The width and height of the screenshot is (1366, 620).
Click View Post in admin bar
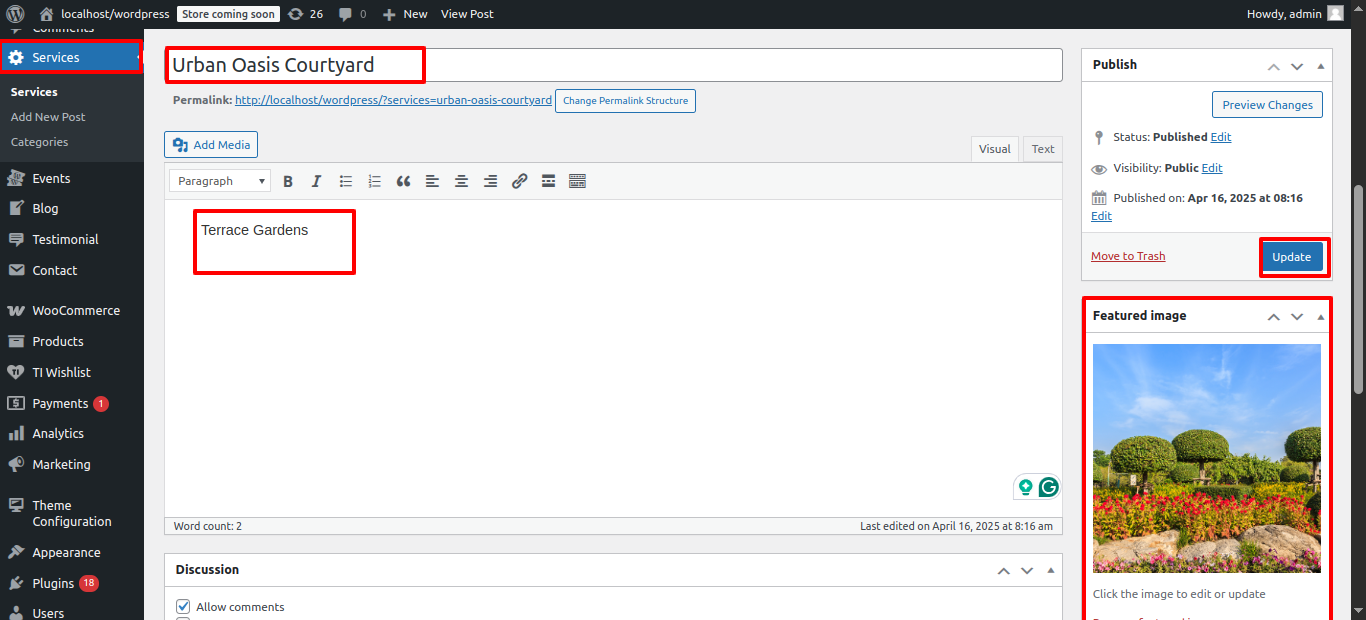click(x=467, y=14)
